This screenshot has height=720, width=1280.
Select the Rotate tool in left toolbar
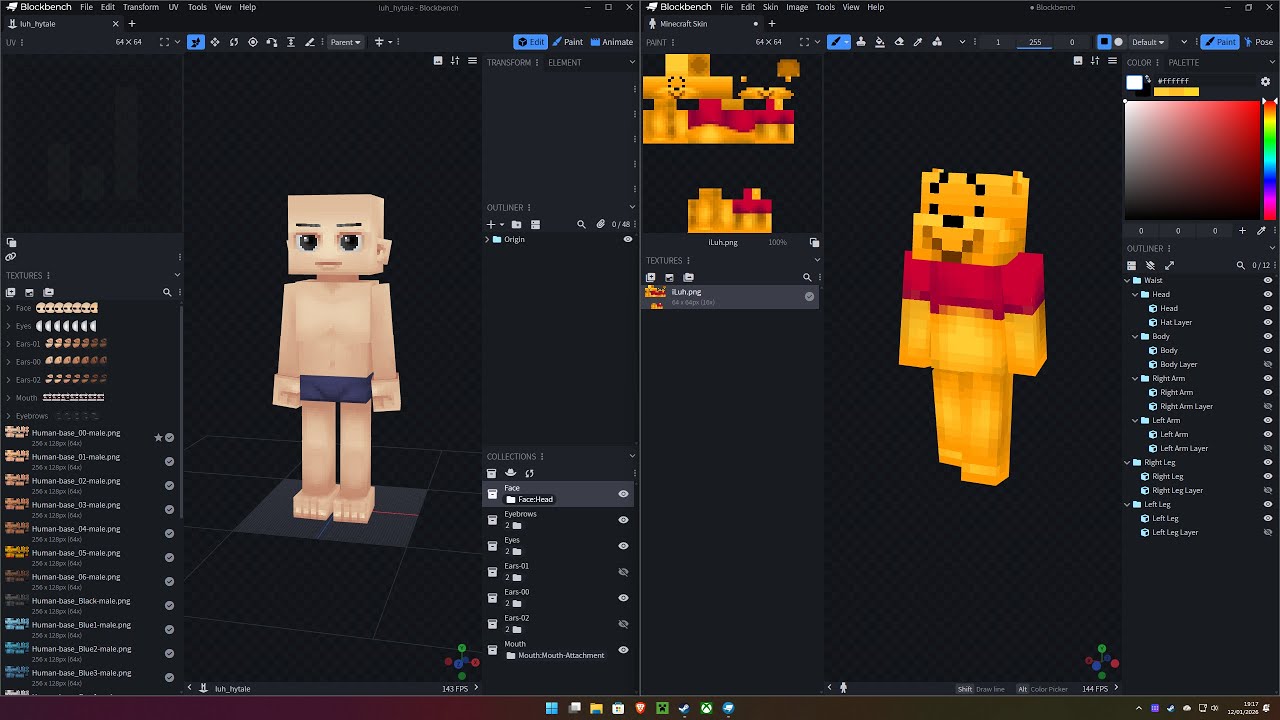(x=233, y=42)
